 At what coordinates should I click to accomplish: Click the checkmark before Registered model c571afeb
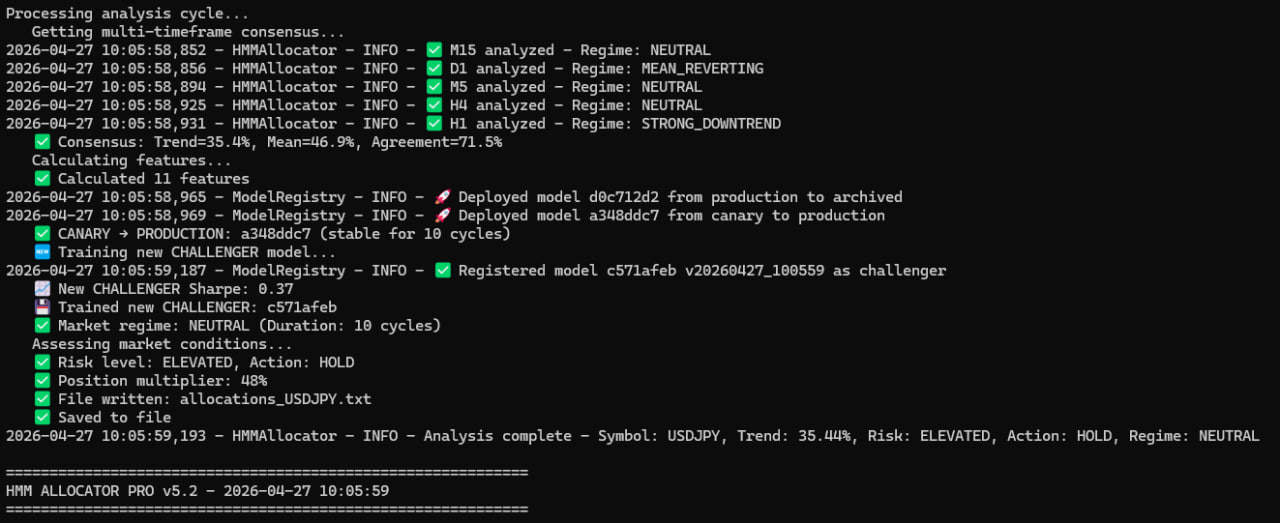443,271
